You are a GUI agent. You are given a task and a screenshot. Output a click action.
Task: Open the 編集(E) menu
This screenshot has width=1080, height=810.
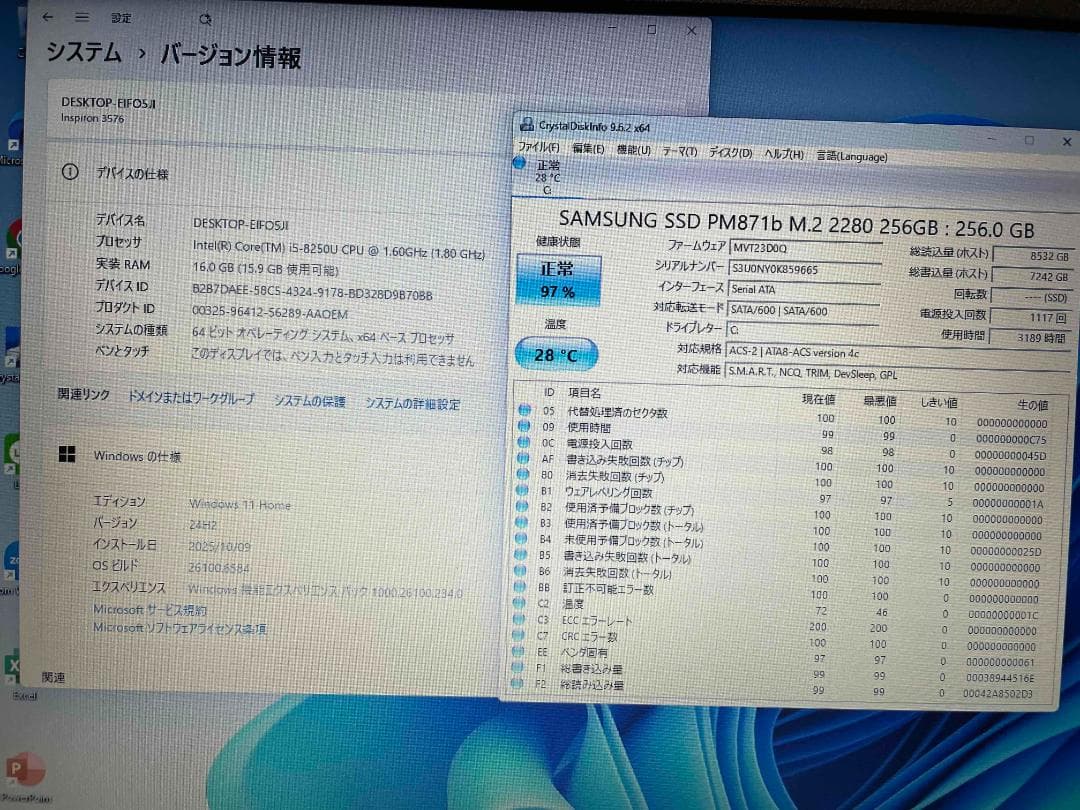click(x=588, y=148)
